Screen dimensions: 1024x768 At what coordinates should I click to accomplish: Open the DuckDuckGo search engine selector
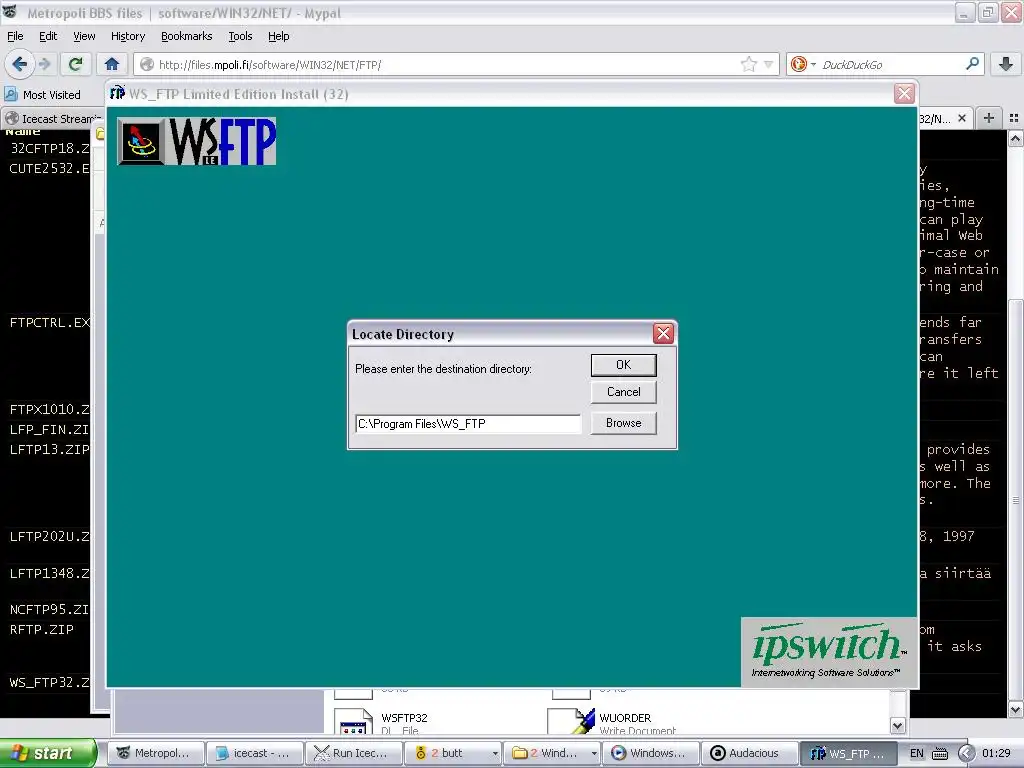click(x=803, y=64)
